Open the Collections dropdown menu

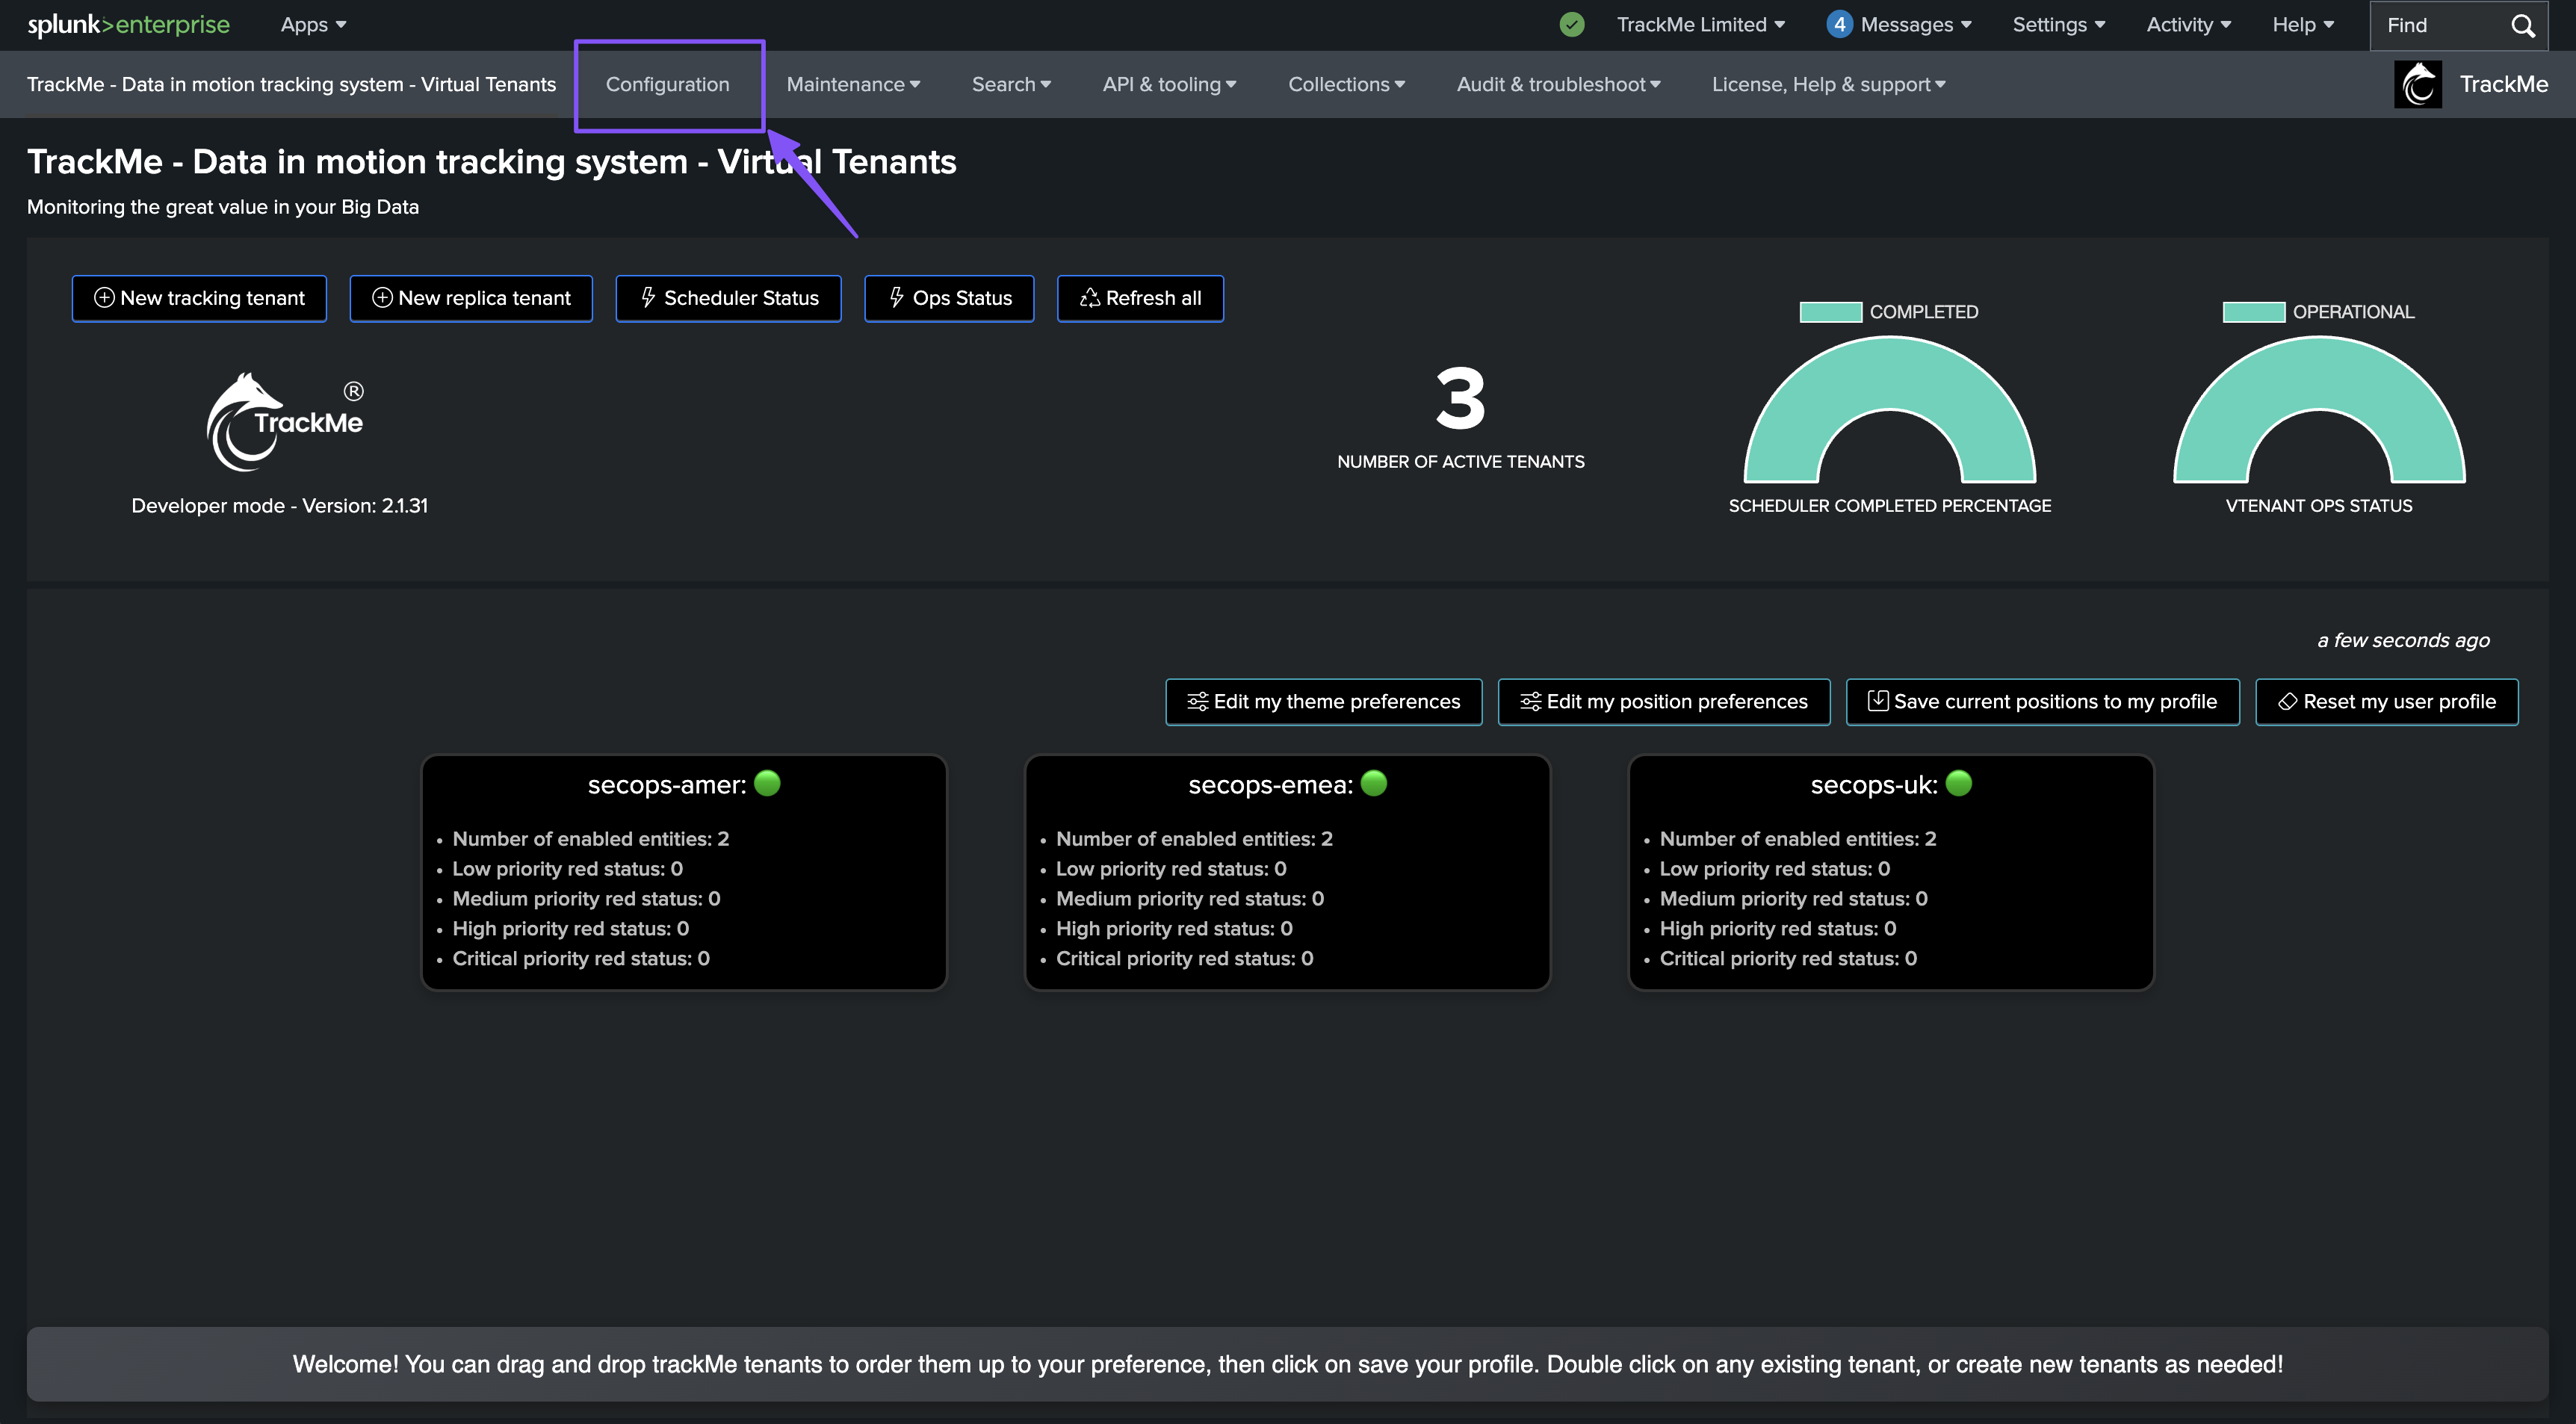pos(1346,85)
